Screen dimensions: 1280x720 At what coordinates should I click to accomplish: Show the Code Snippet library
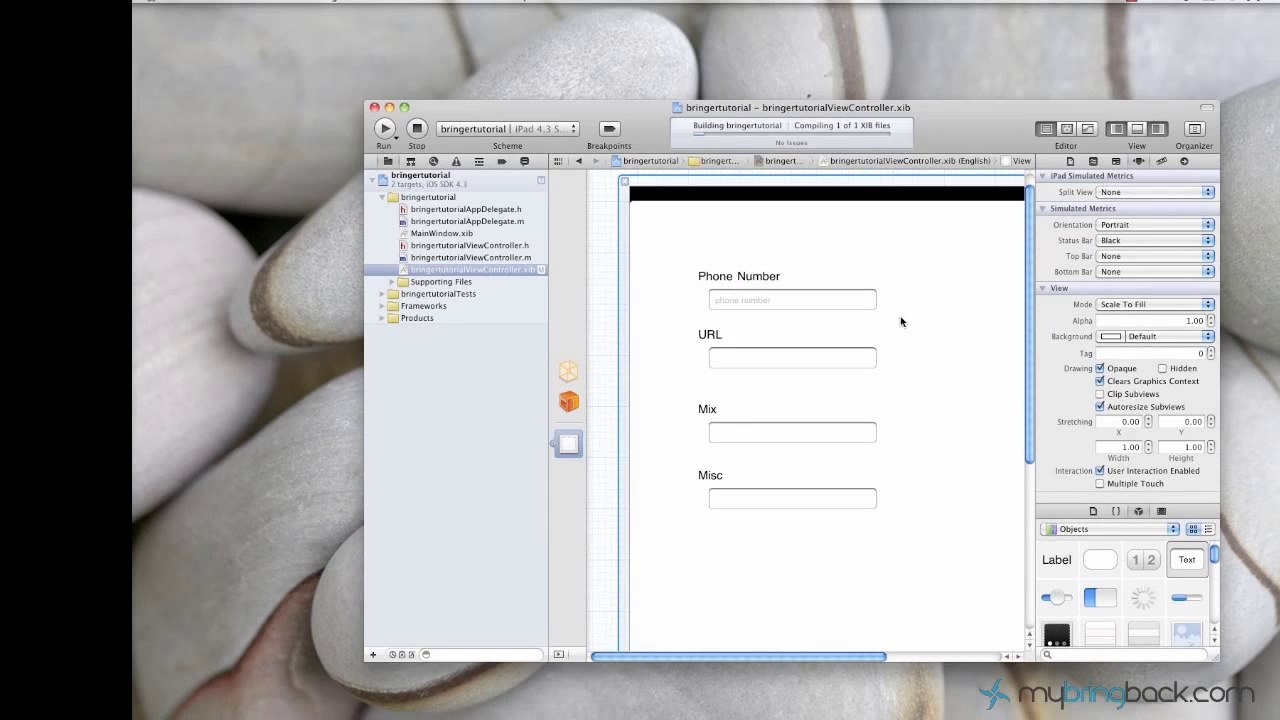point(1116,511)
